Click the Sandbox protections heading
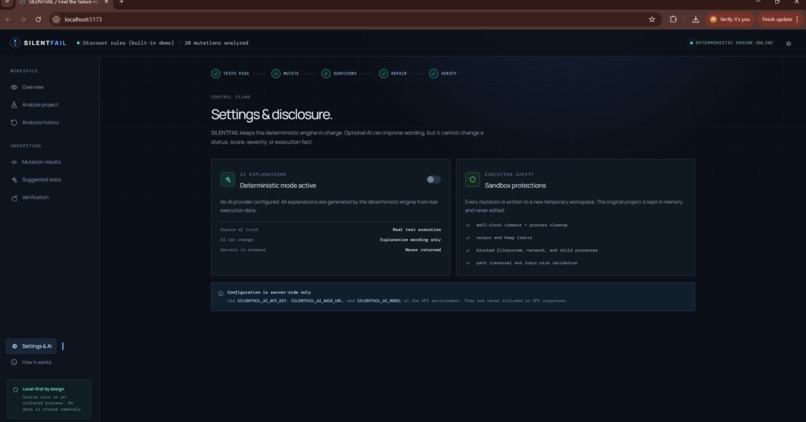Screen dimensions: 806x422 point(515,186)
